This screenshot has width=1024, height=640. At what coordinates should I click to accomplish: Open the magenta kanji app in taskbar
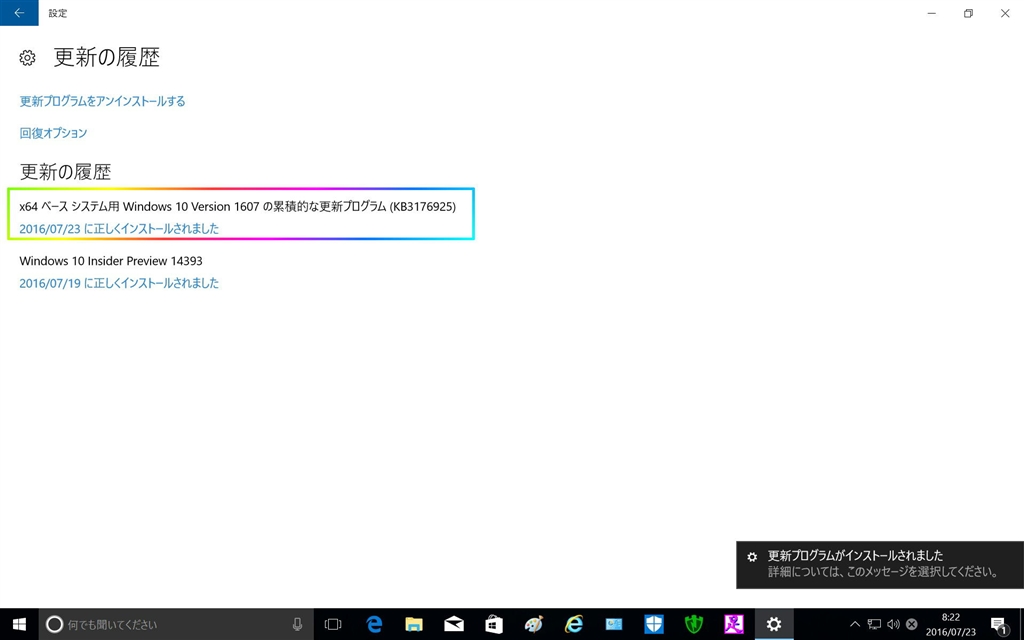click(734, 624)
